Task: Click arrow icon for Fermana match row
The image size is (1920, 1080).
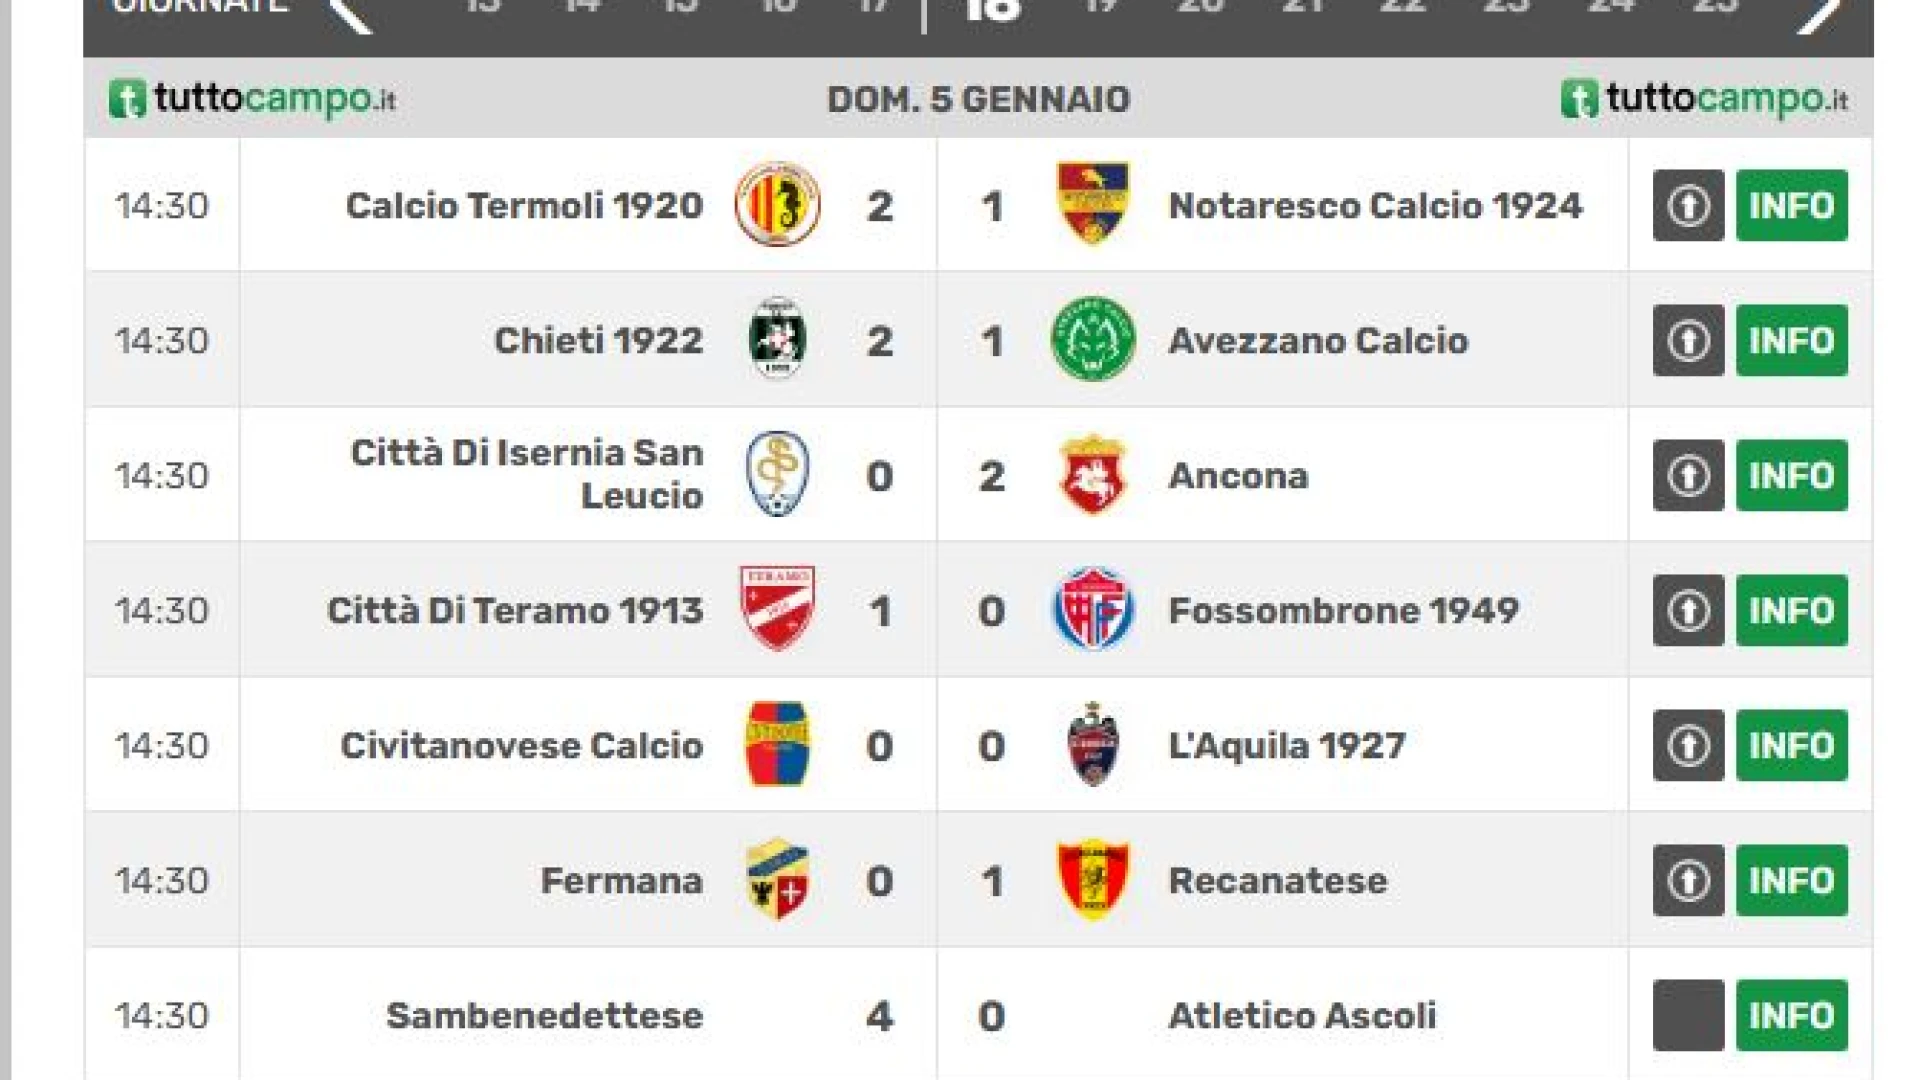Action: pos(1688,880)
